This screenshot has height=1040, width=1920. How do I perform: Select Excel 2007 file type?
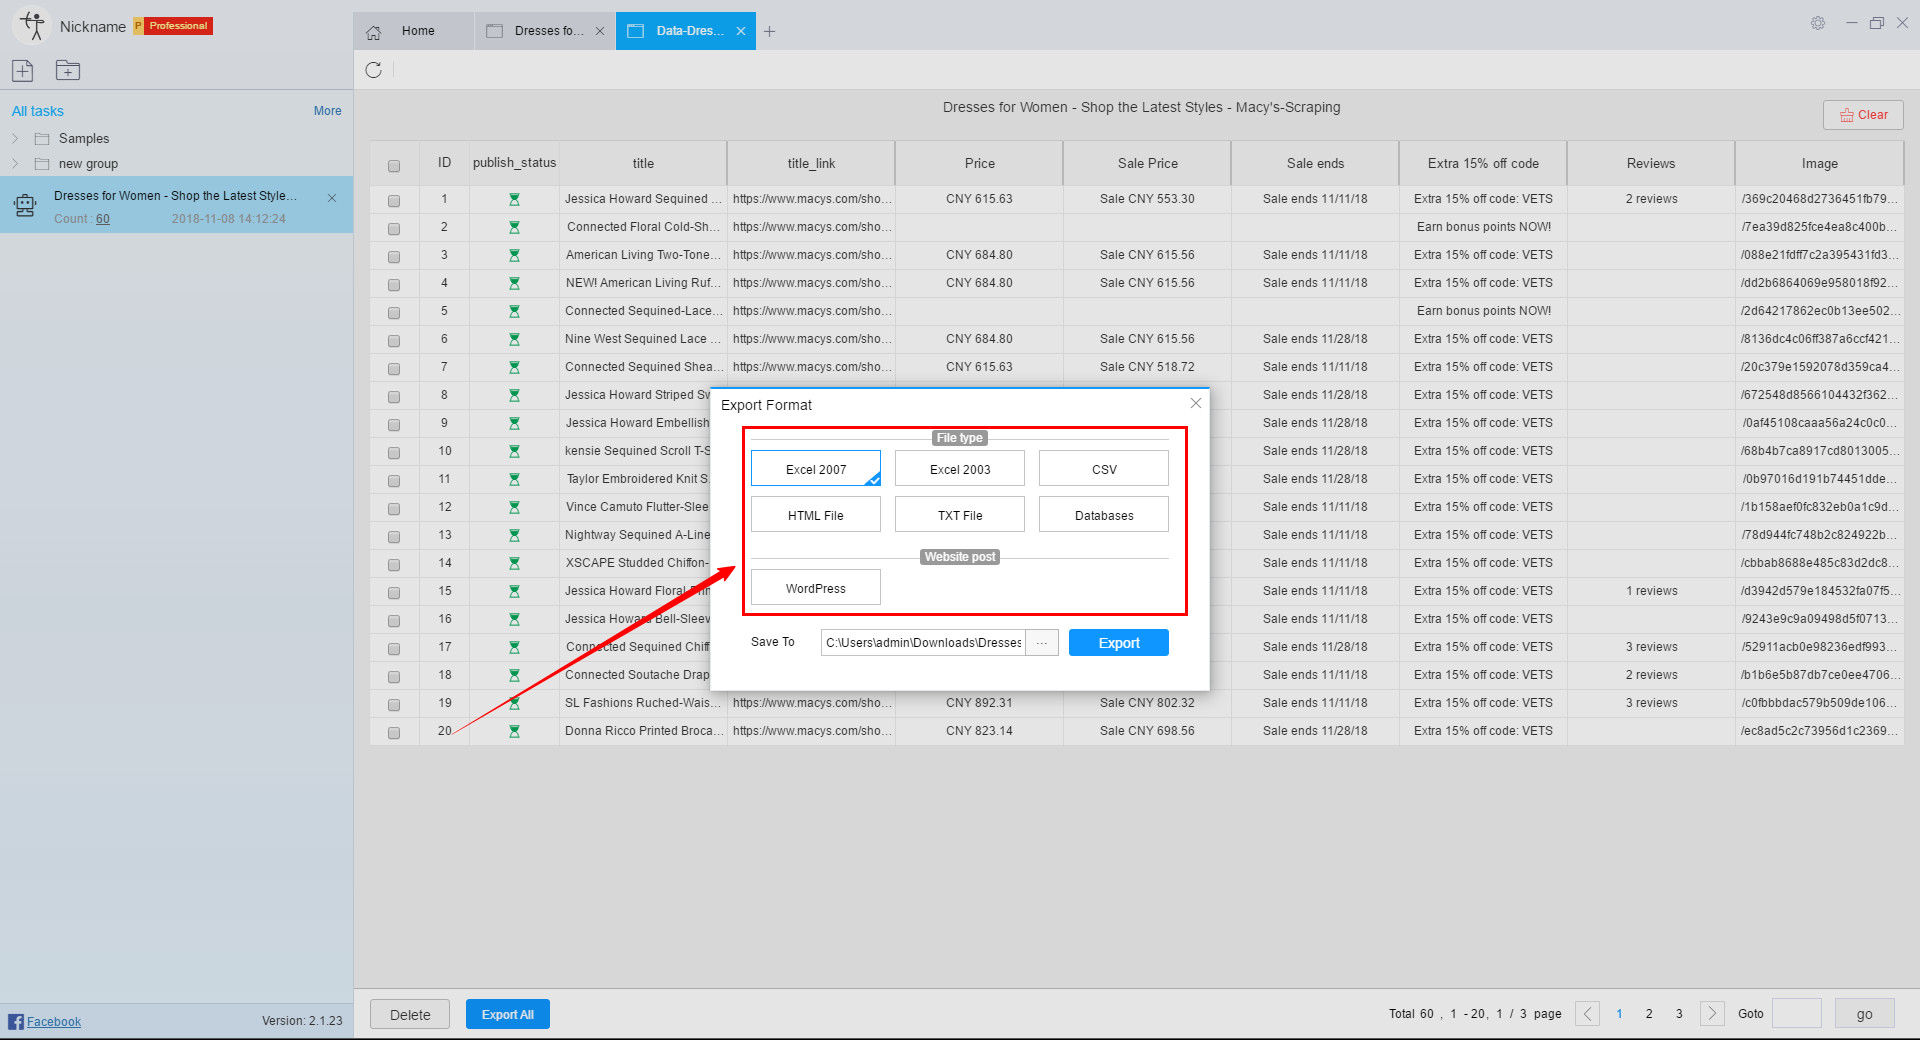(x=816, y=468)
